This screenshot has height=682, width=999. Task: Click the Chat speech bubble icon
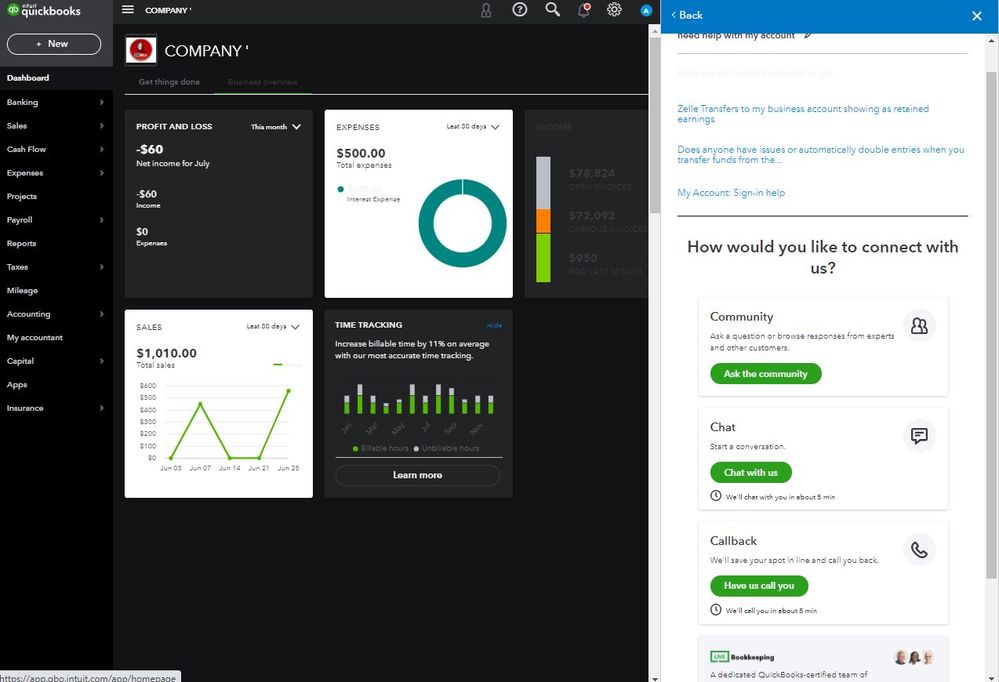point(919,436)
